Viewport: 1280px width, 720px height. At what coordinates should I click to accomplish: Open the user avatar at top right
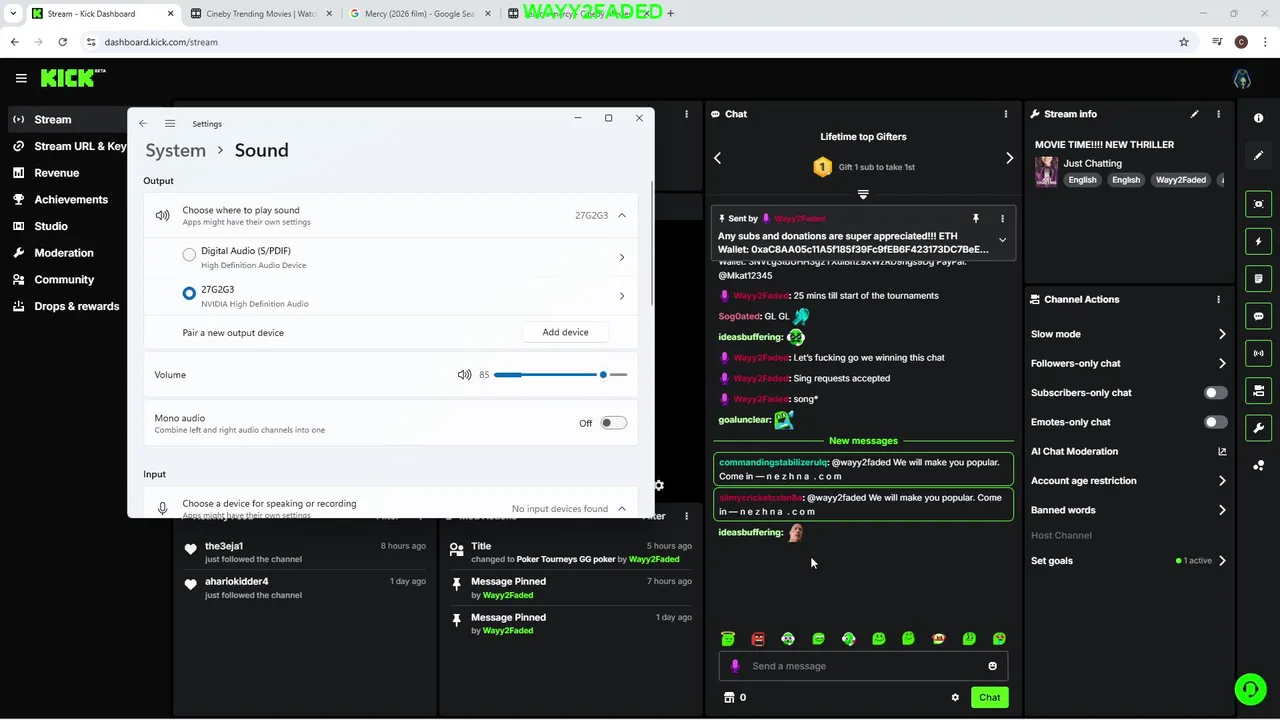(x=1242, y=79)
